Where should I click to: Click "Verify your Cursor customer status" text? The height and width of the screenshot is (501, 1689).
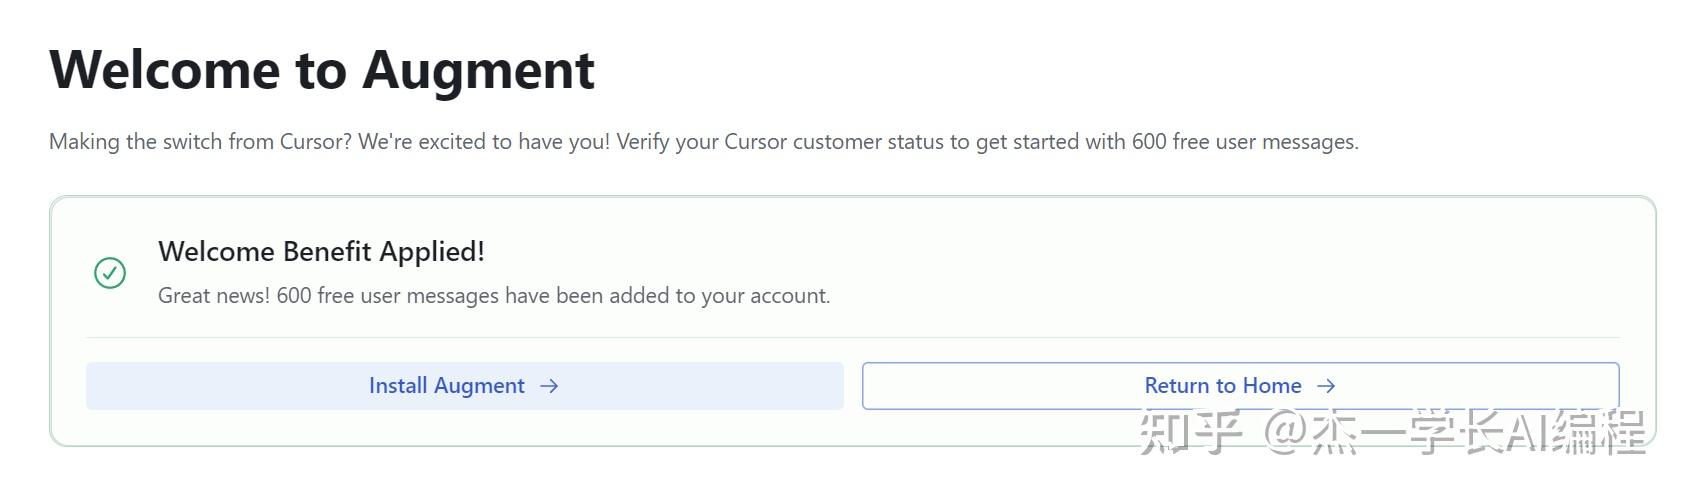[x=780, y=142]
